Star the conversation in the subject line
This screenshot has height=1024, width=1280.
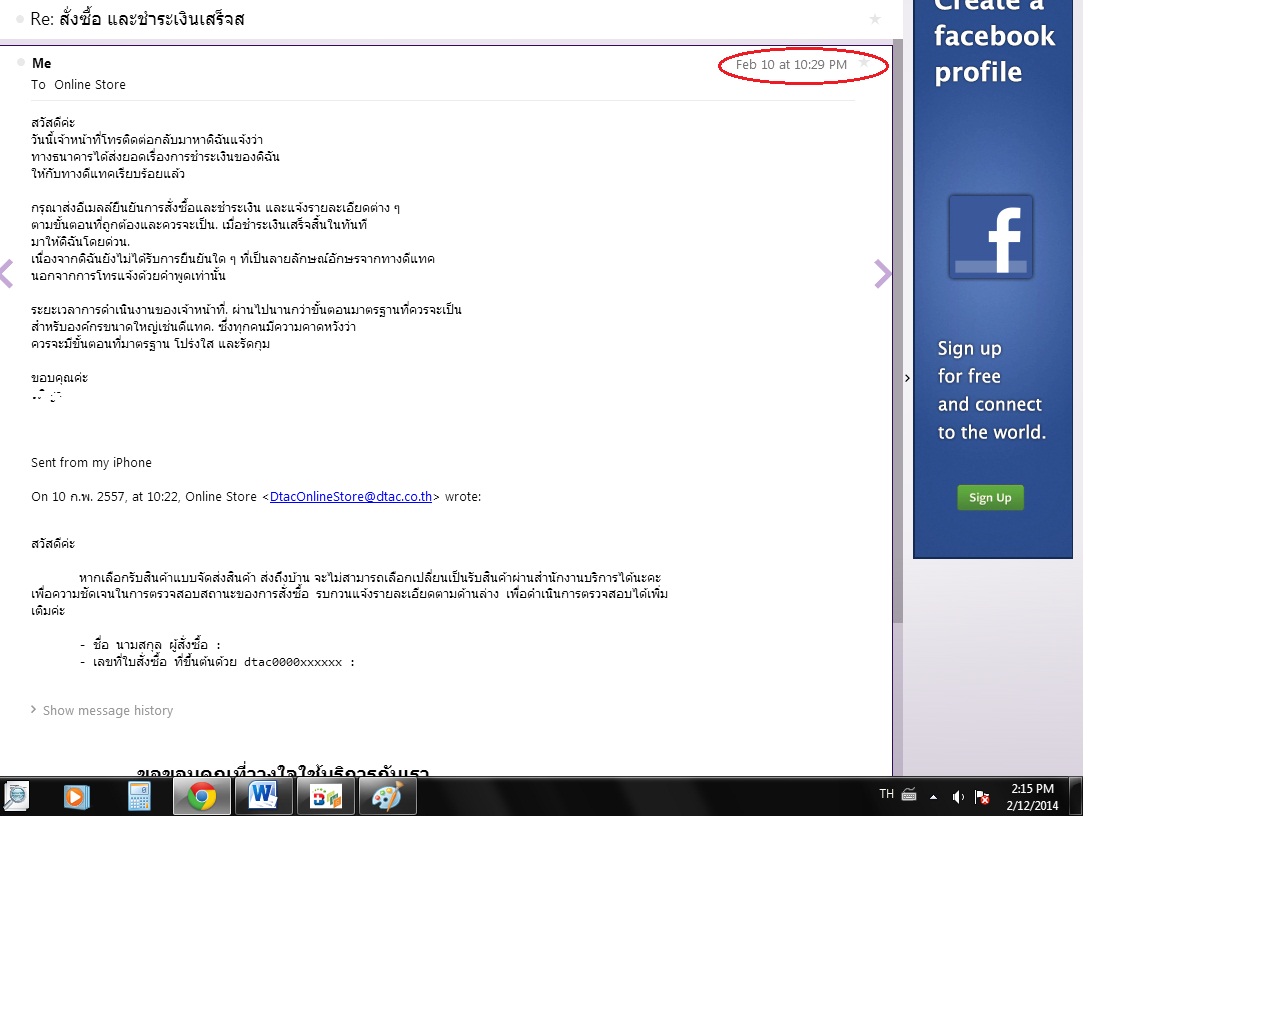tap(875, 19)
